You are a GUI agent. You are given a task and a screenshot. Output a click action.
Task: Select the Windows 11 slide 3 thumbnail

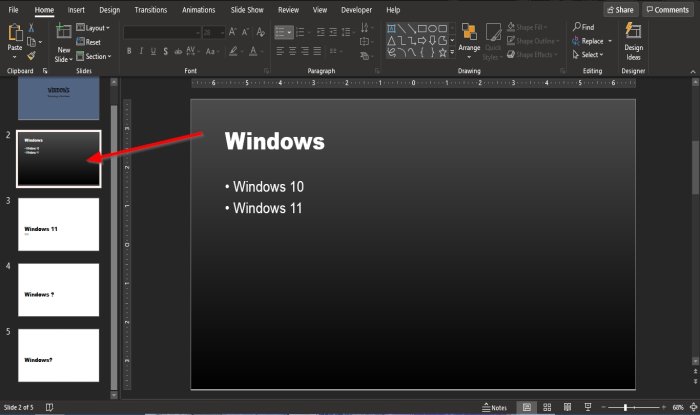(x=59, y=224)
